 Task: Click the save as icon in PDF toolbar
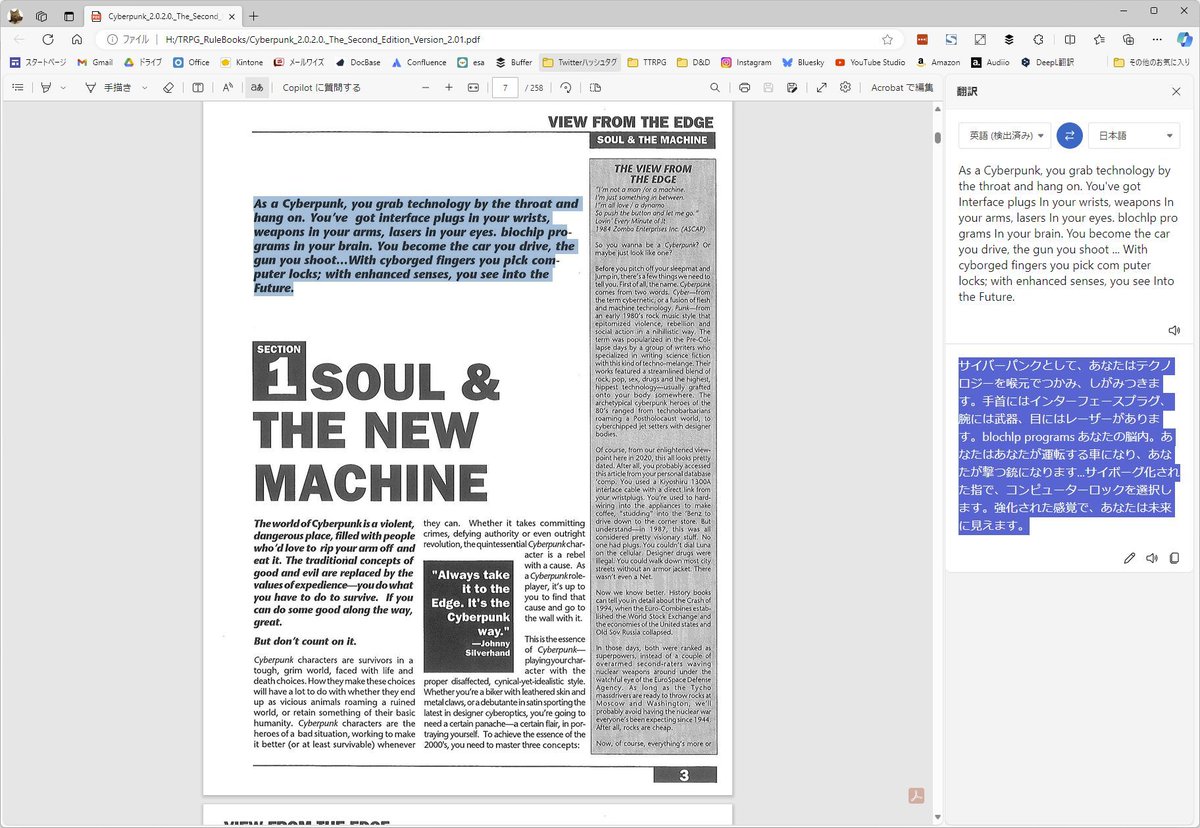click(792, 88)
